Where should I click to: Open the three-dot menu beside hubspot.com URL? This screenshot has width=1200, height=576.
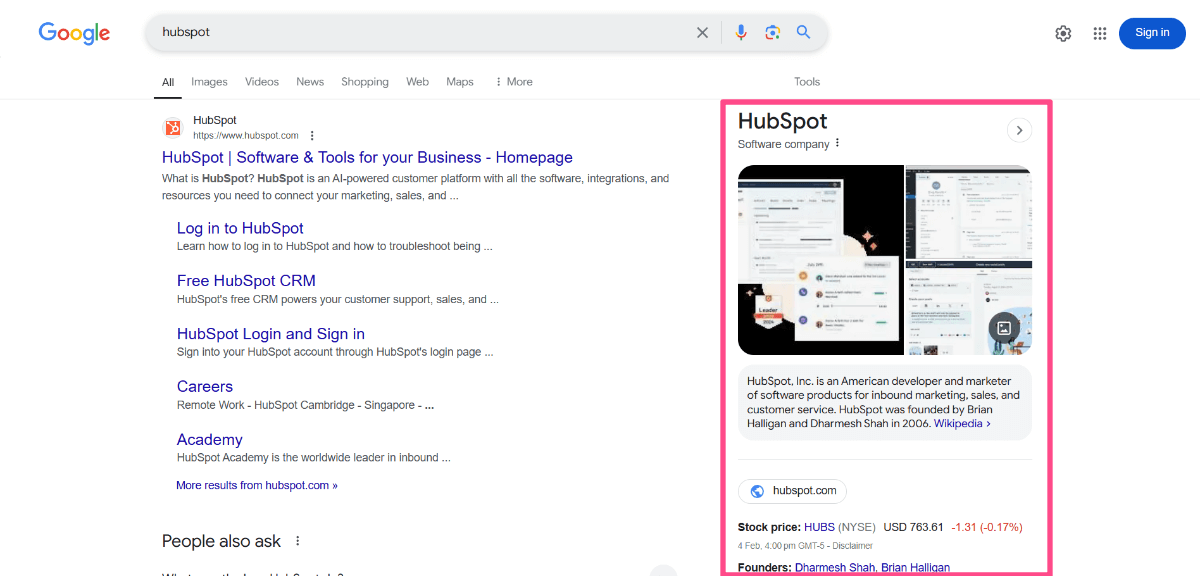[x=312, y=136]
